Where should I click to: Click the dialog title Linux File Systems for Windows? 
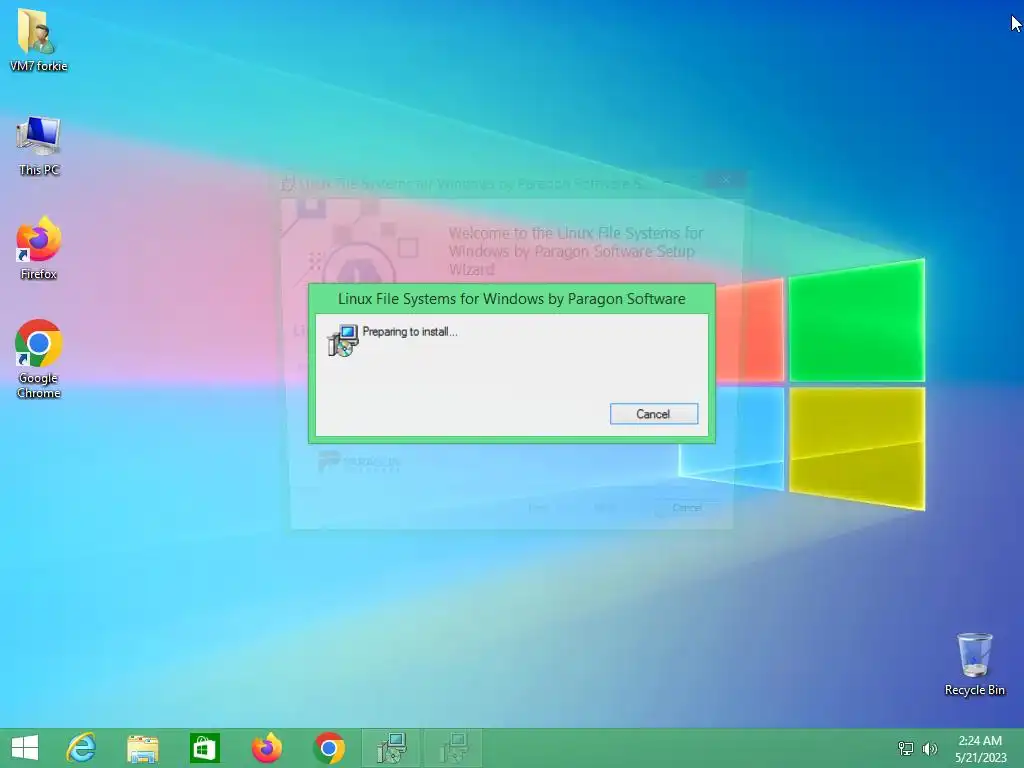tap(511, 299)
